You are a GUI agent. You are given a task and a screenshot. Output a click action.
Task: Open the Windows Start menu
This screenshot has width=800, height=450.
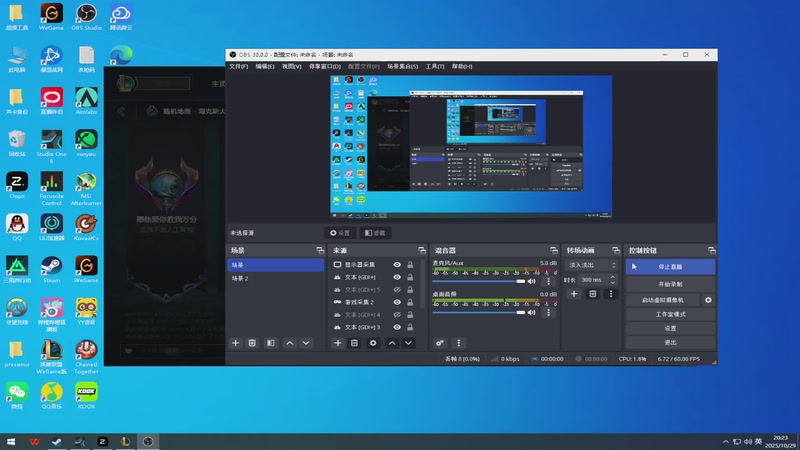pos(11,442)
